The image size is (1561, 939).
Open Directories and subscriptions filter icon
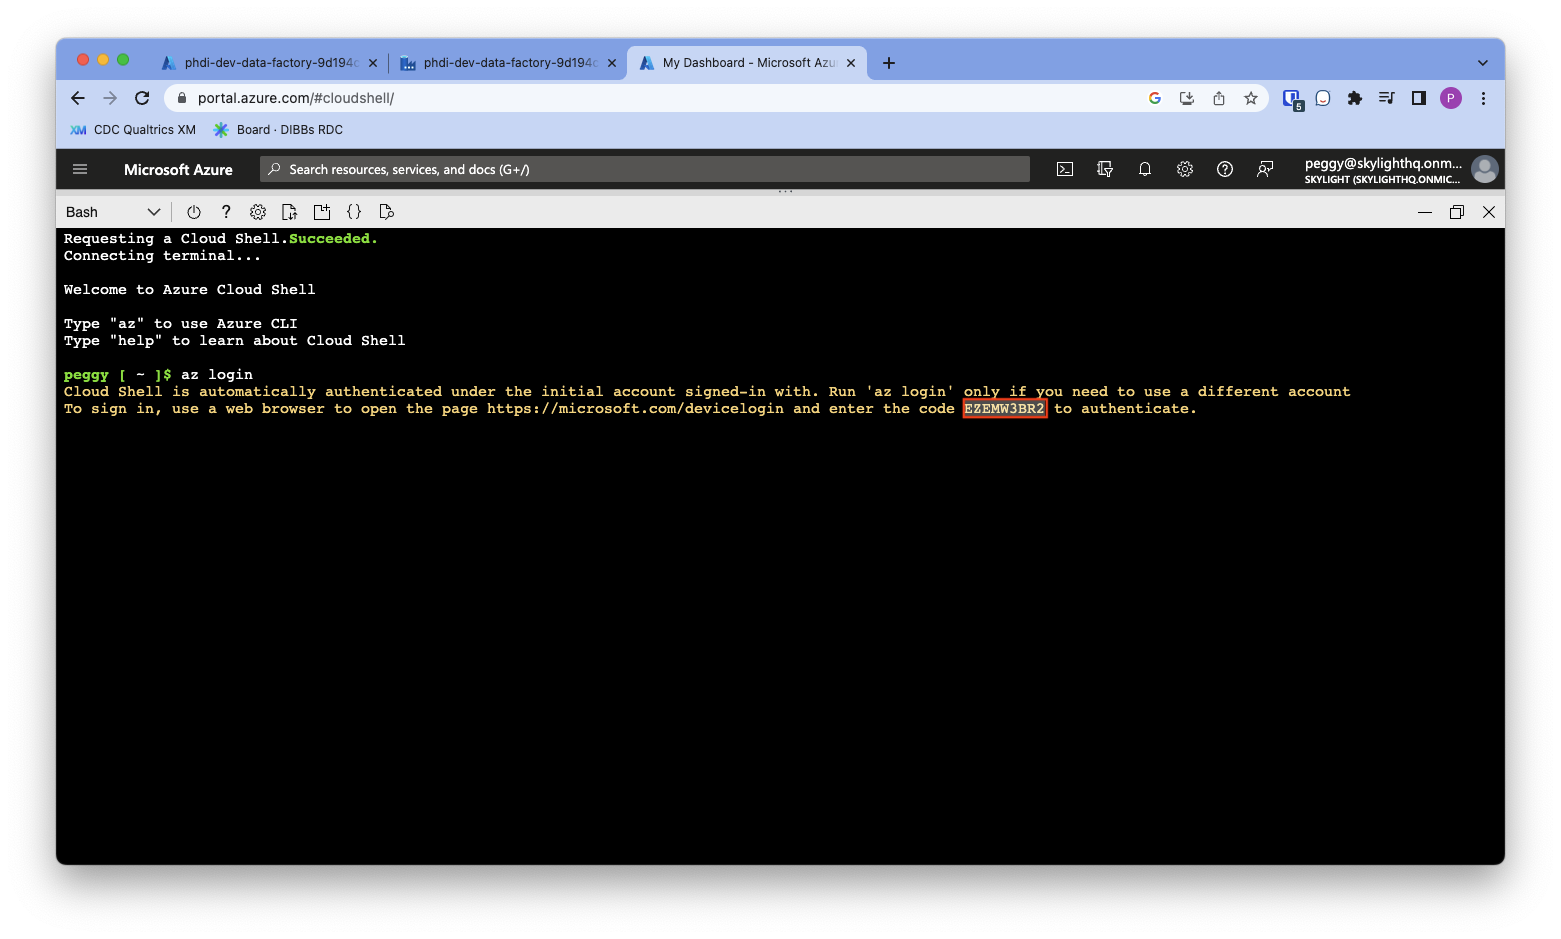point(1105,169)
